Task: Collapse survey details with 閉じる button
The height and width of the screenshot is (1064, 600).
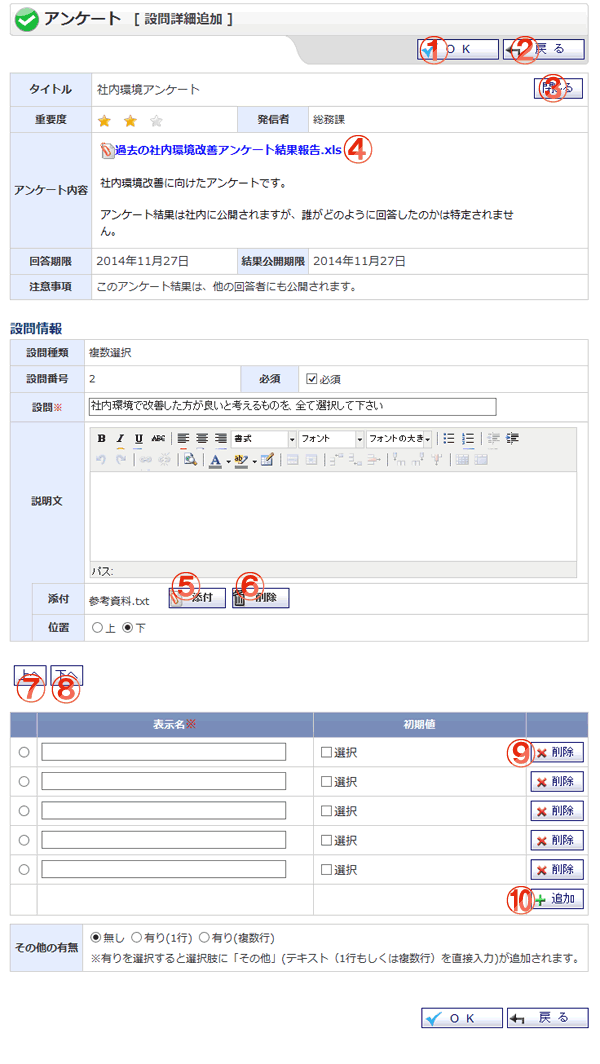Action: [x=558, y=88]
